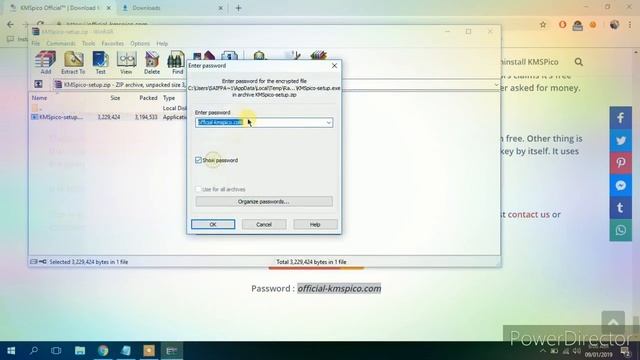Viewport: 640px width, 360px height.
Task: Sort file list by Name column
Action: click(x=40, y=98)
